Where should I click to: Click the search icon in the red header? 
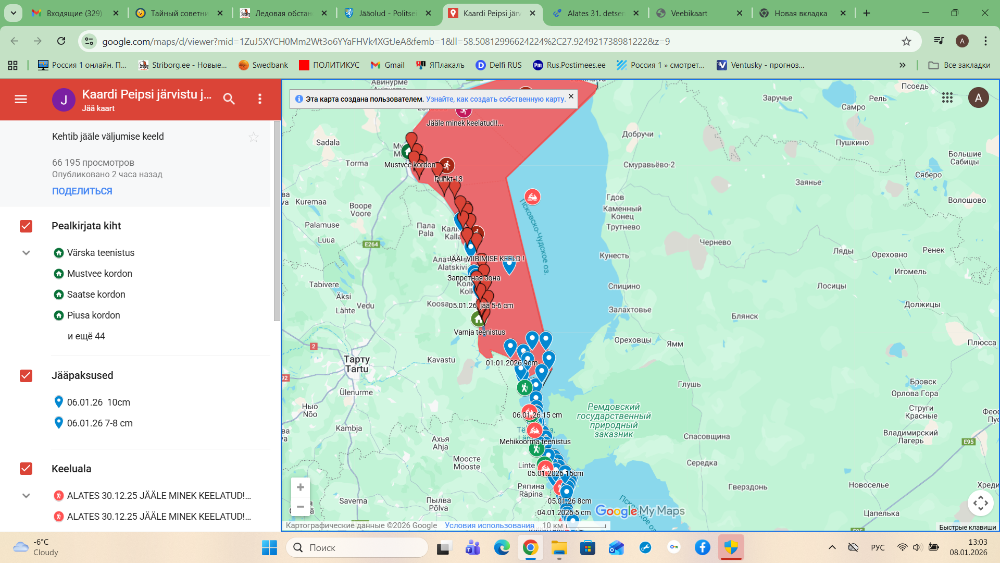click(229, 99)
